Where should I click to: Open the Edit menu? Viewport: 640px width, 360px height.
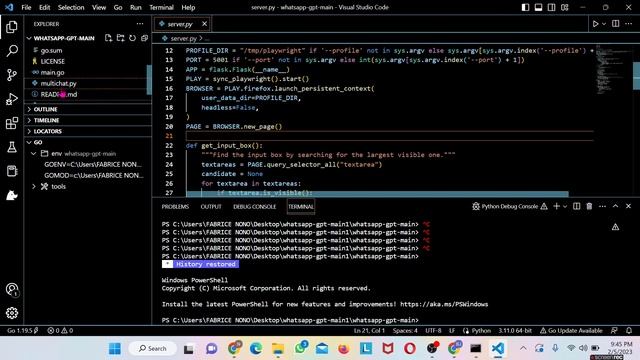(x=44, y=7)
